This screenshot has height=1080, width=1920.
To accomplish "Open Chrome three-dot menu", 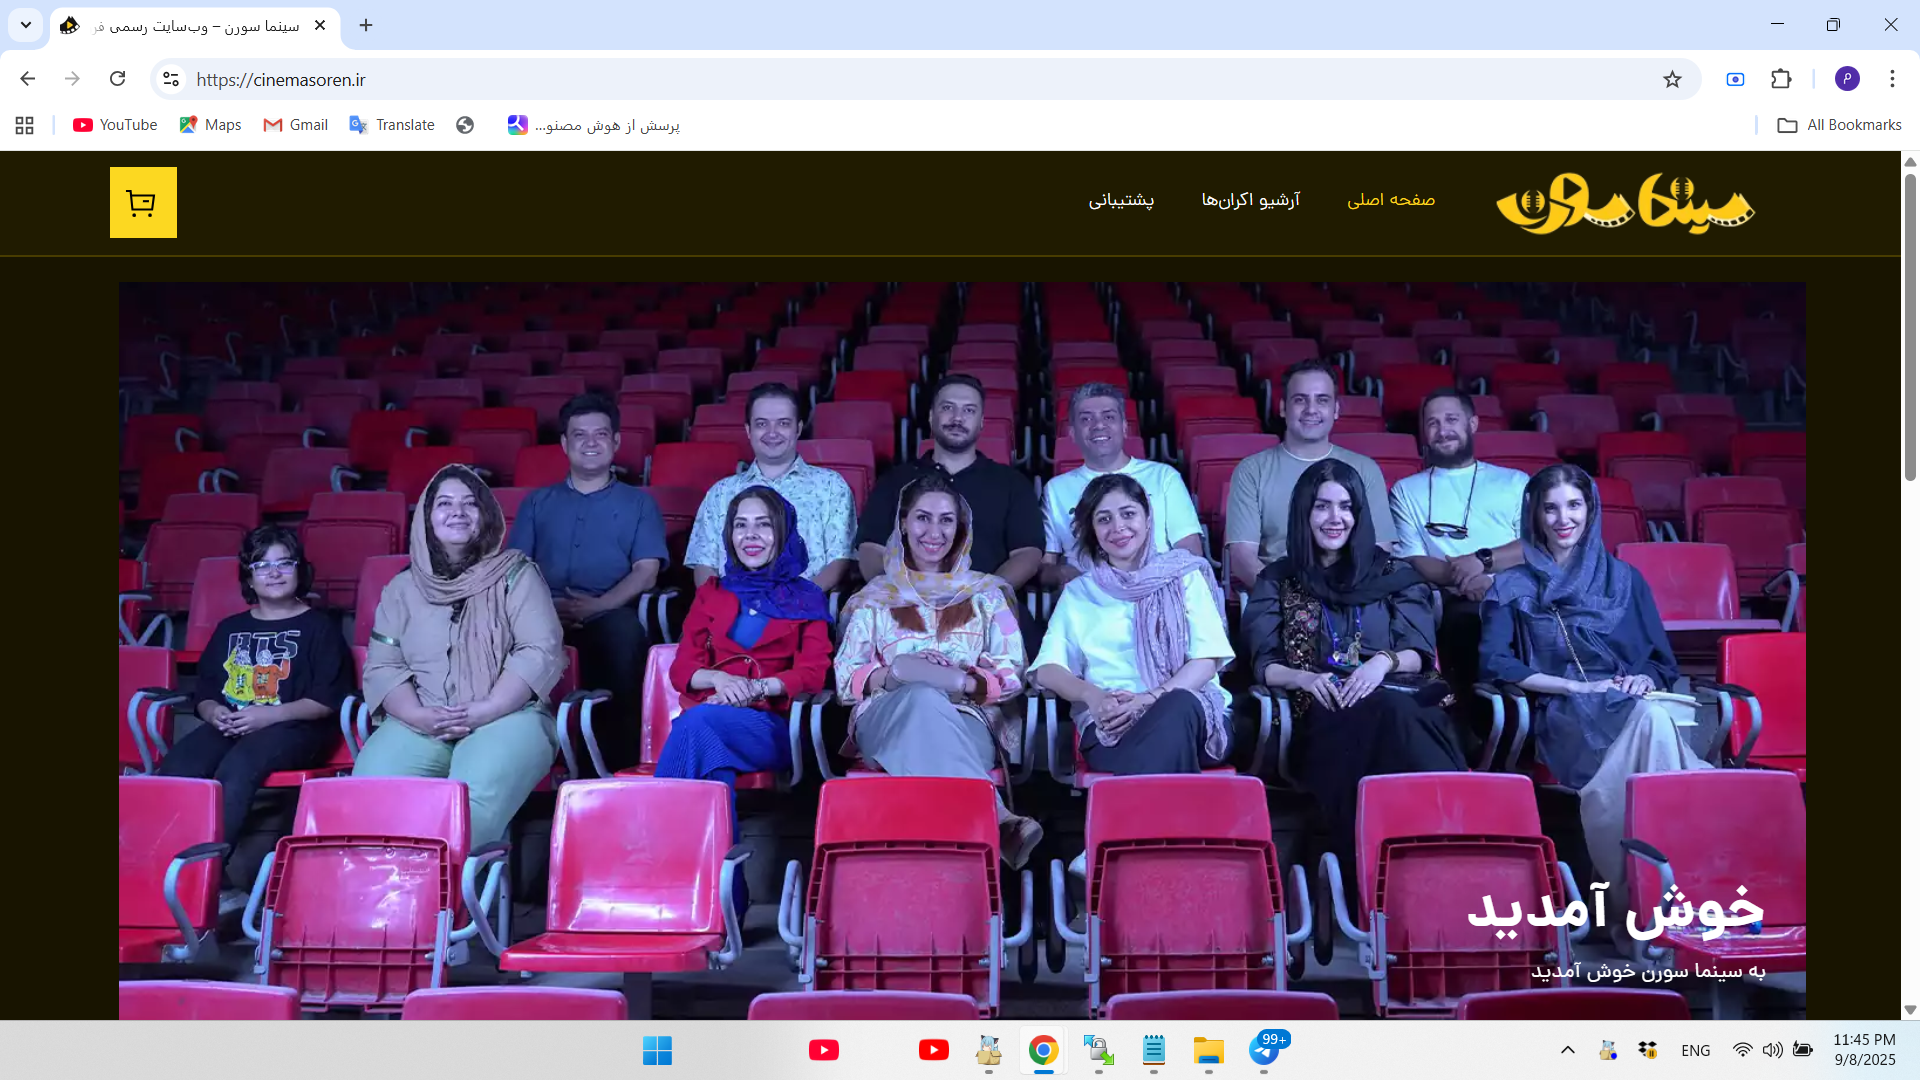I will pos(1892,79).
